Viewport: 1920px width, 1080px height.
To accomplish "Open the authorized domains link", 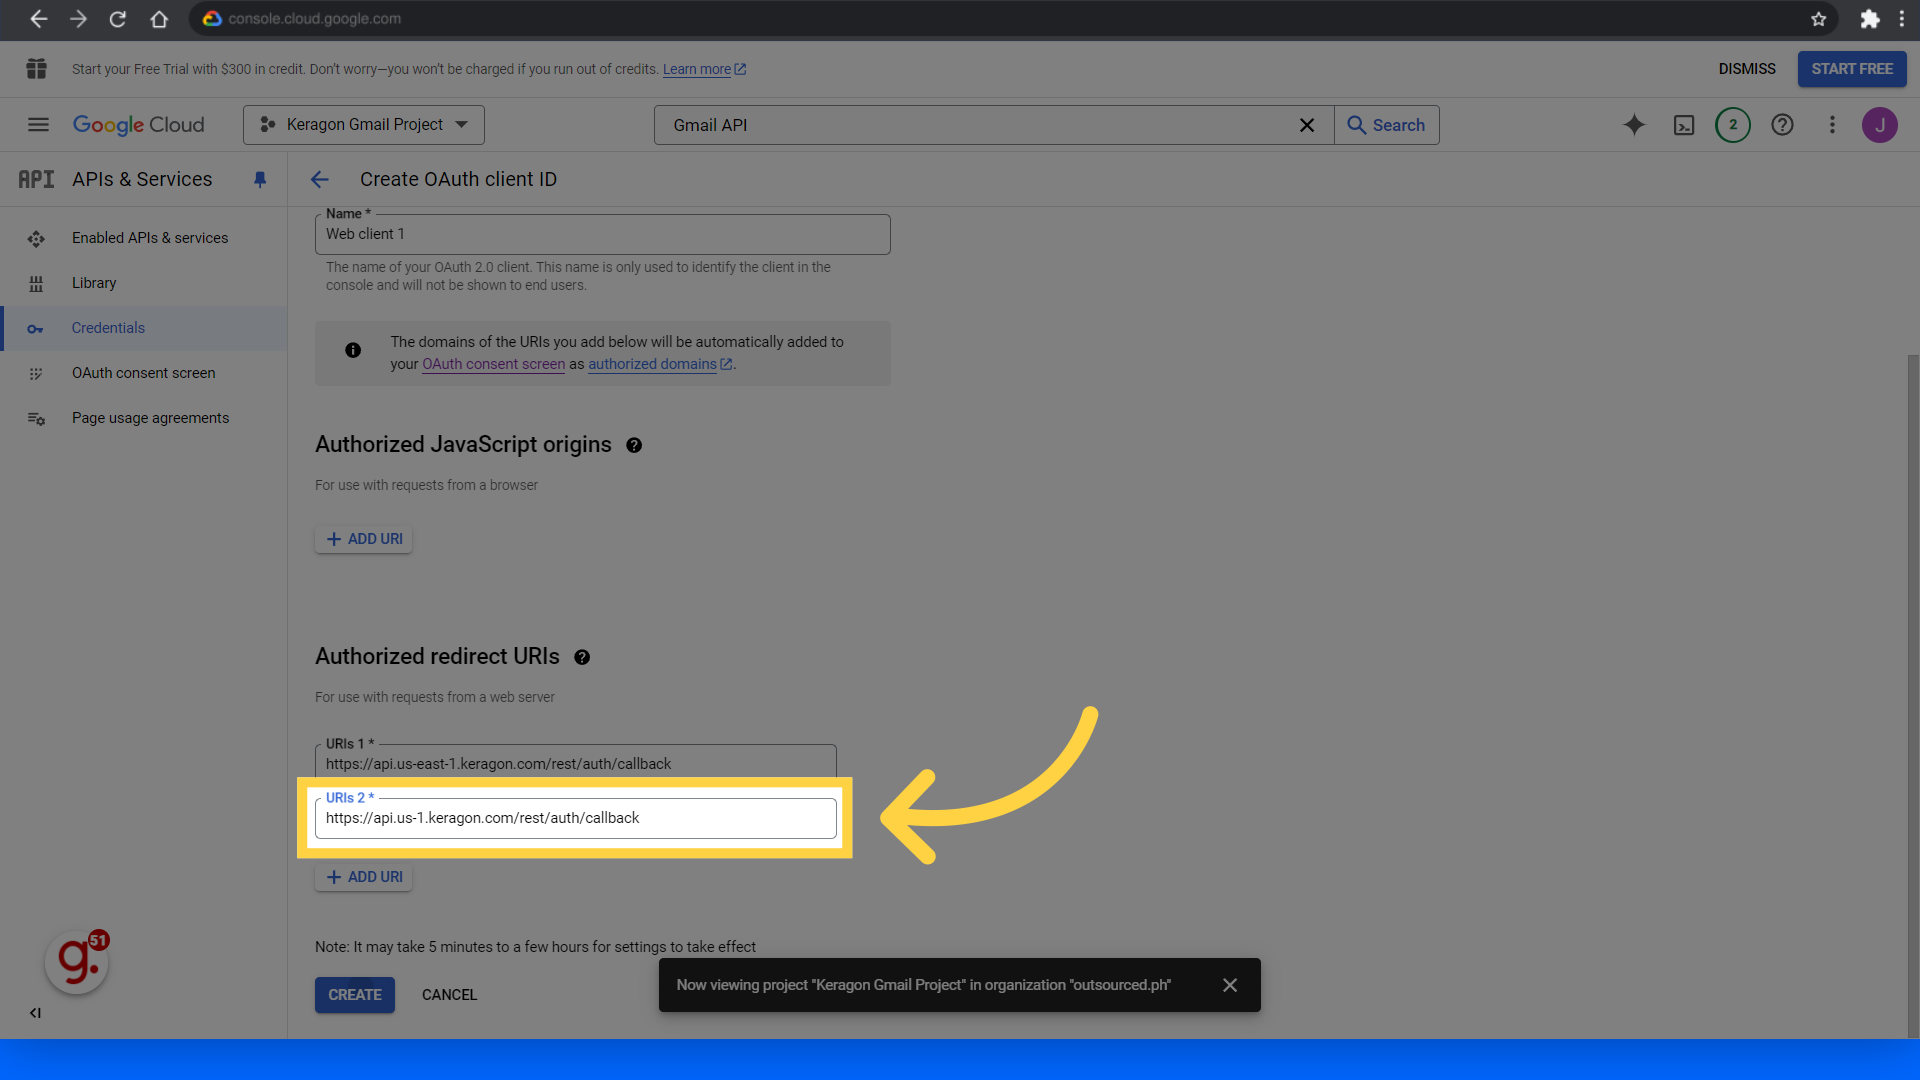I will tap(660, 364).
